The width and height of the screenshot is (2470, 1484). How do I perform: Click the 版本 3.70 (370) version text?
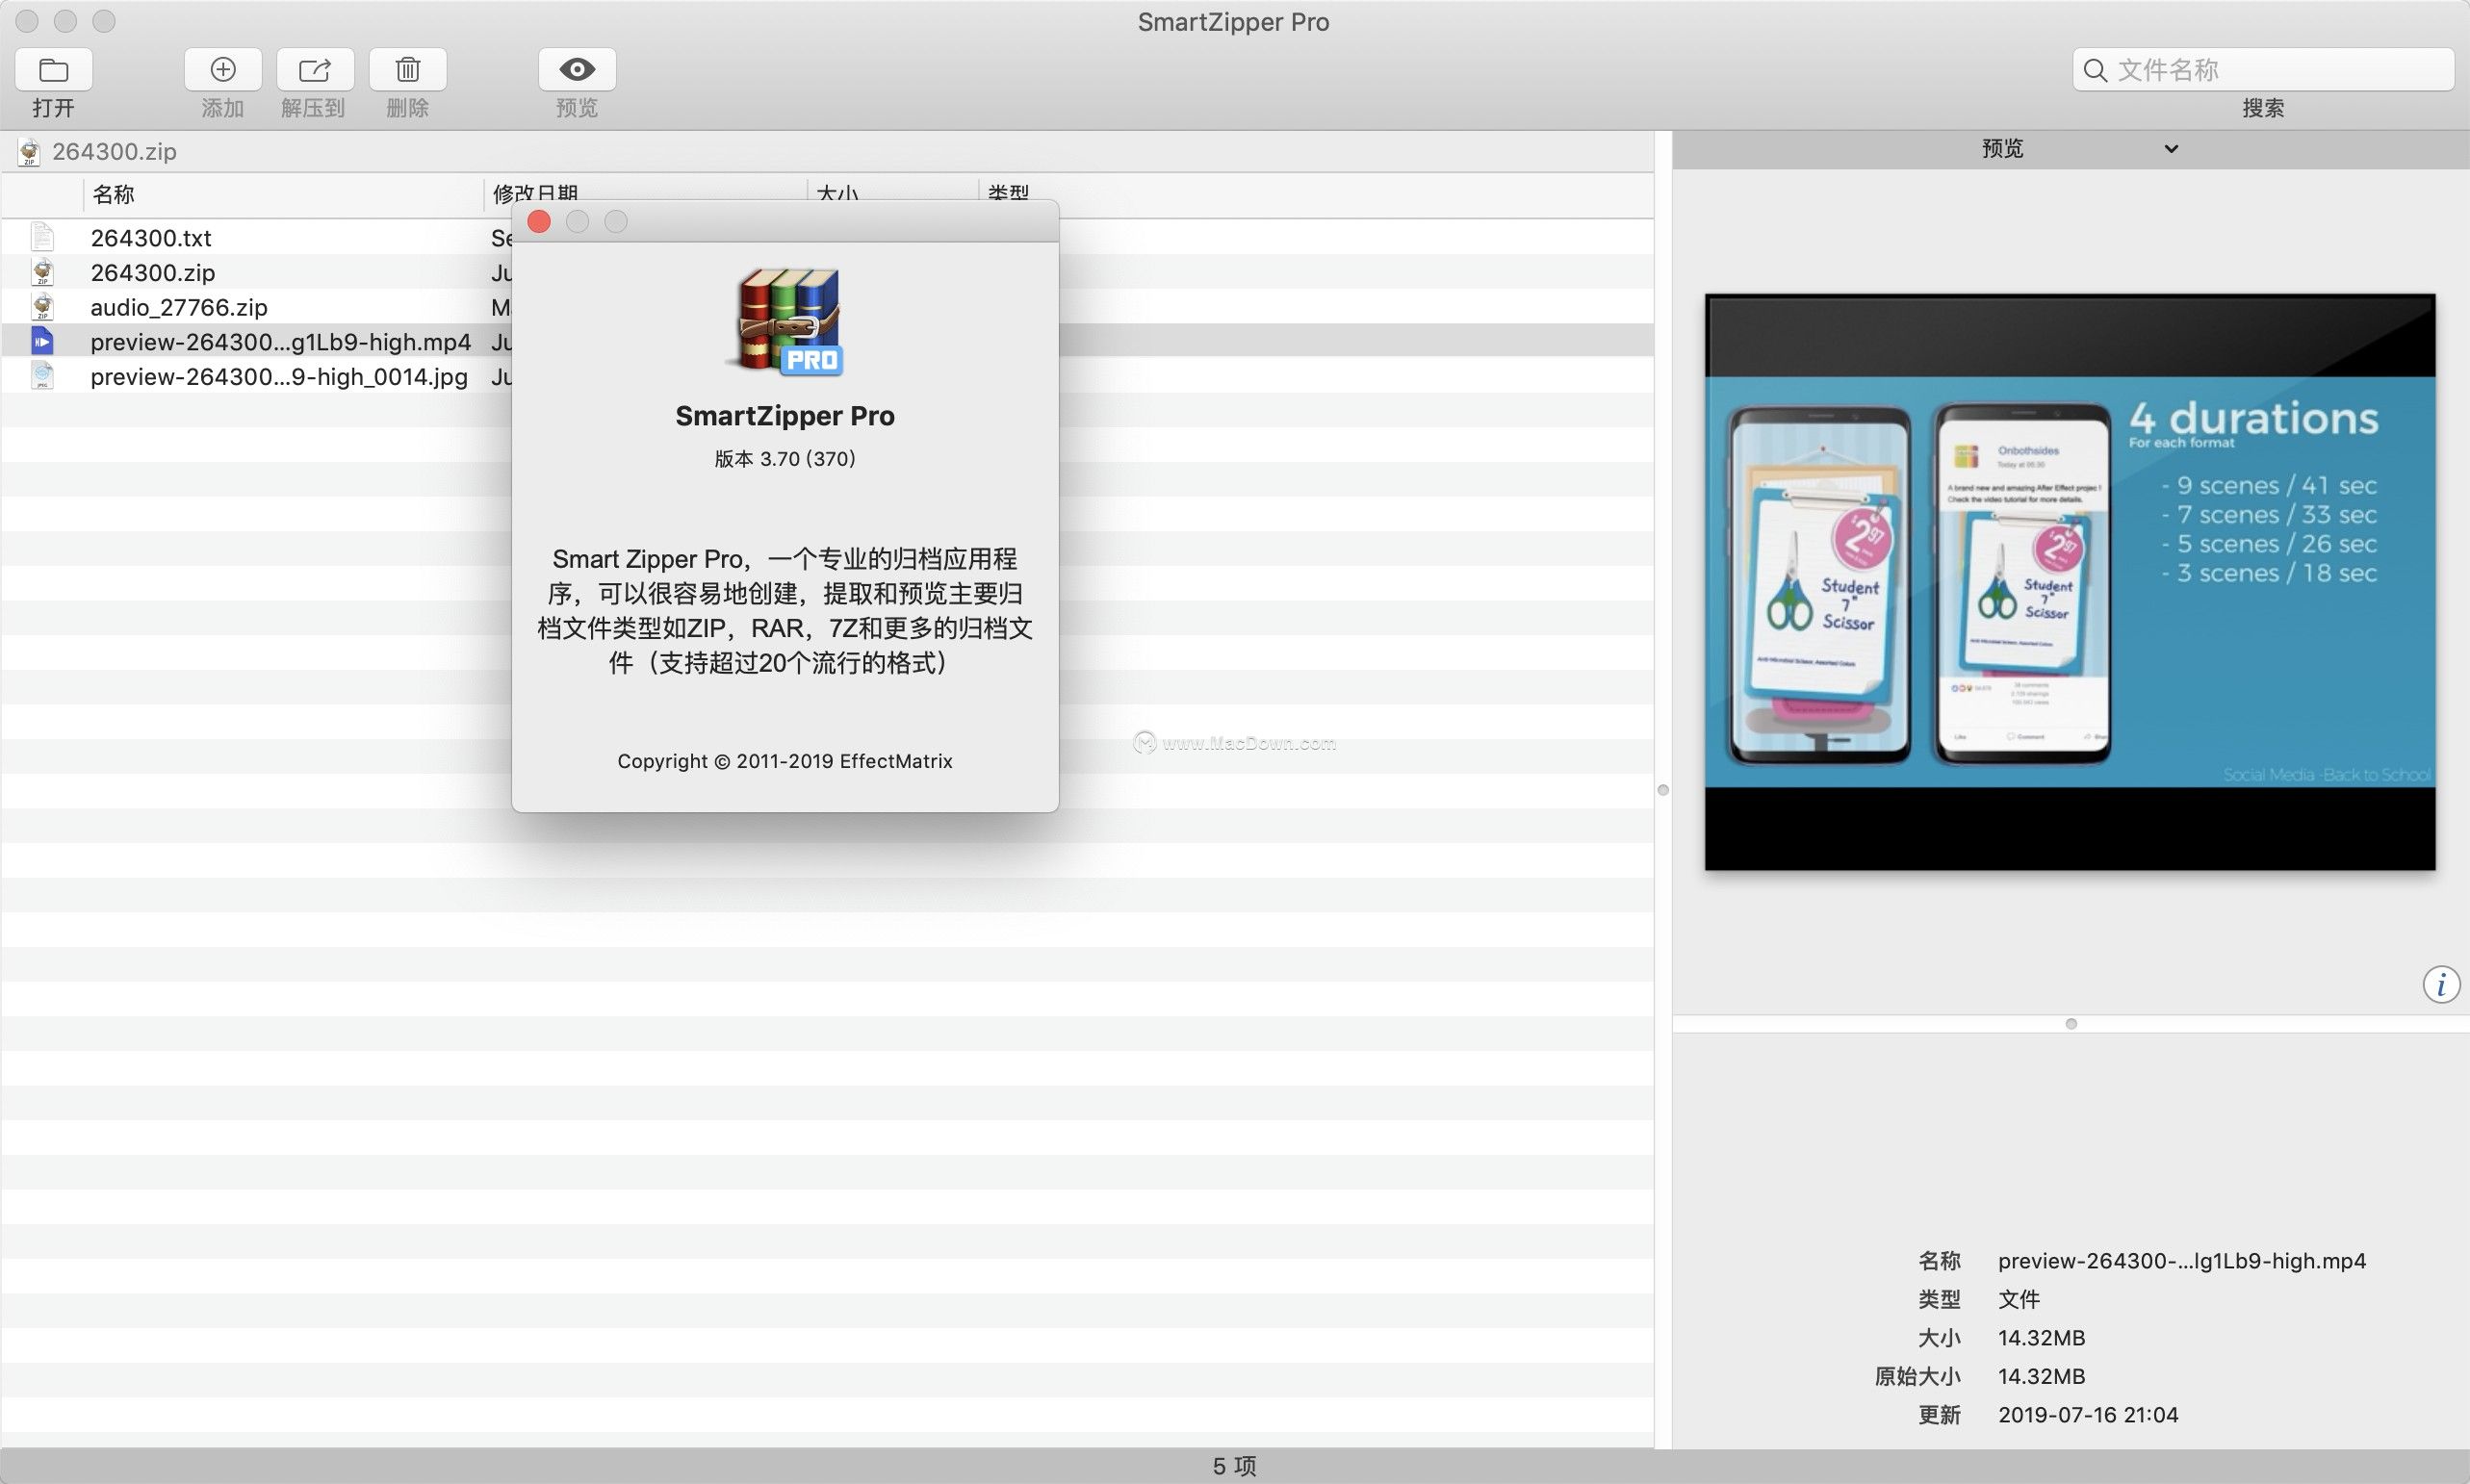pos(785,459)
